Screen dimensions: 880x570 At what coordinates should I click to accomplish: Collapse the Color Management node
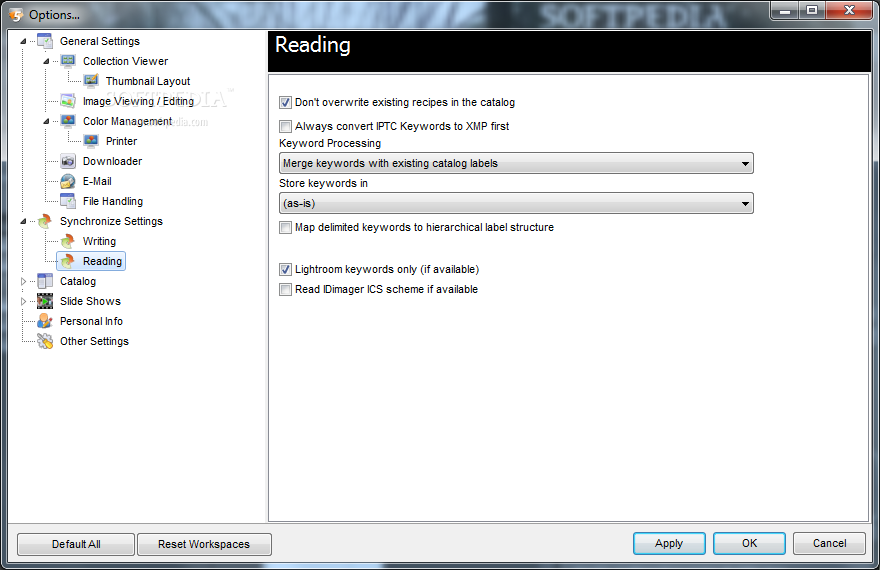pos(46,121)
